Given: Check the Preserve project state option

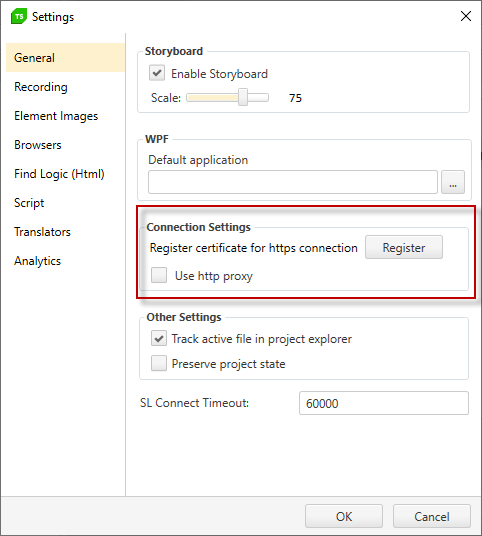Looking at the screenshot, I should pyautogui.click(x=159, y=363).
